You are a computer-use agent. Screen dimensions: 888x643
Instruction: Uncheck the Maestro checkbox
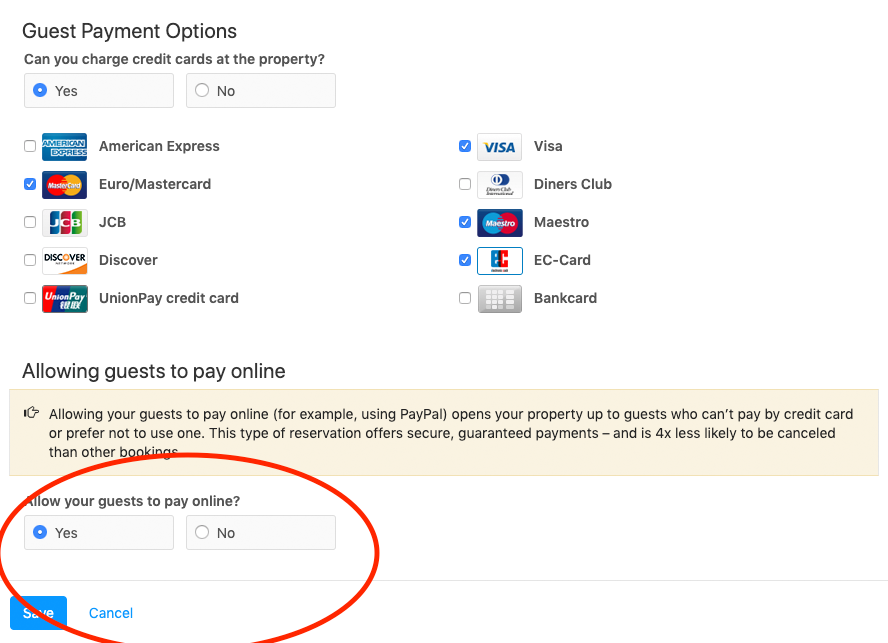tap(465, 222)
